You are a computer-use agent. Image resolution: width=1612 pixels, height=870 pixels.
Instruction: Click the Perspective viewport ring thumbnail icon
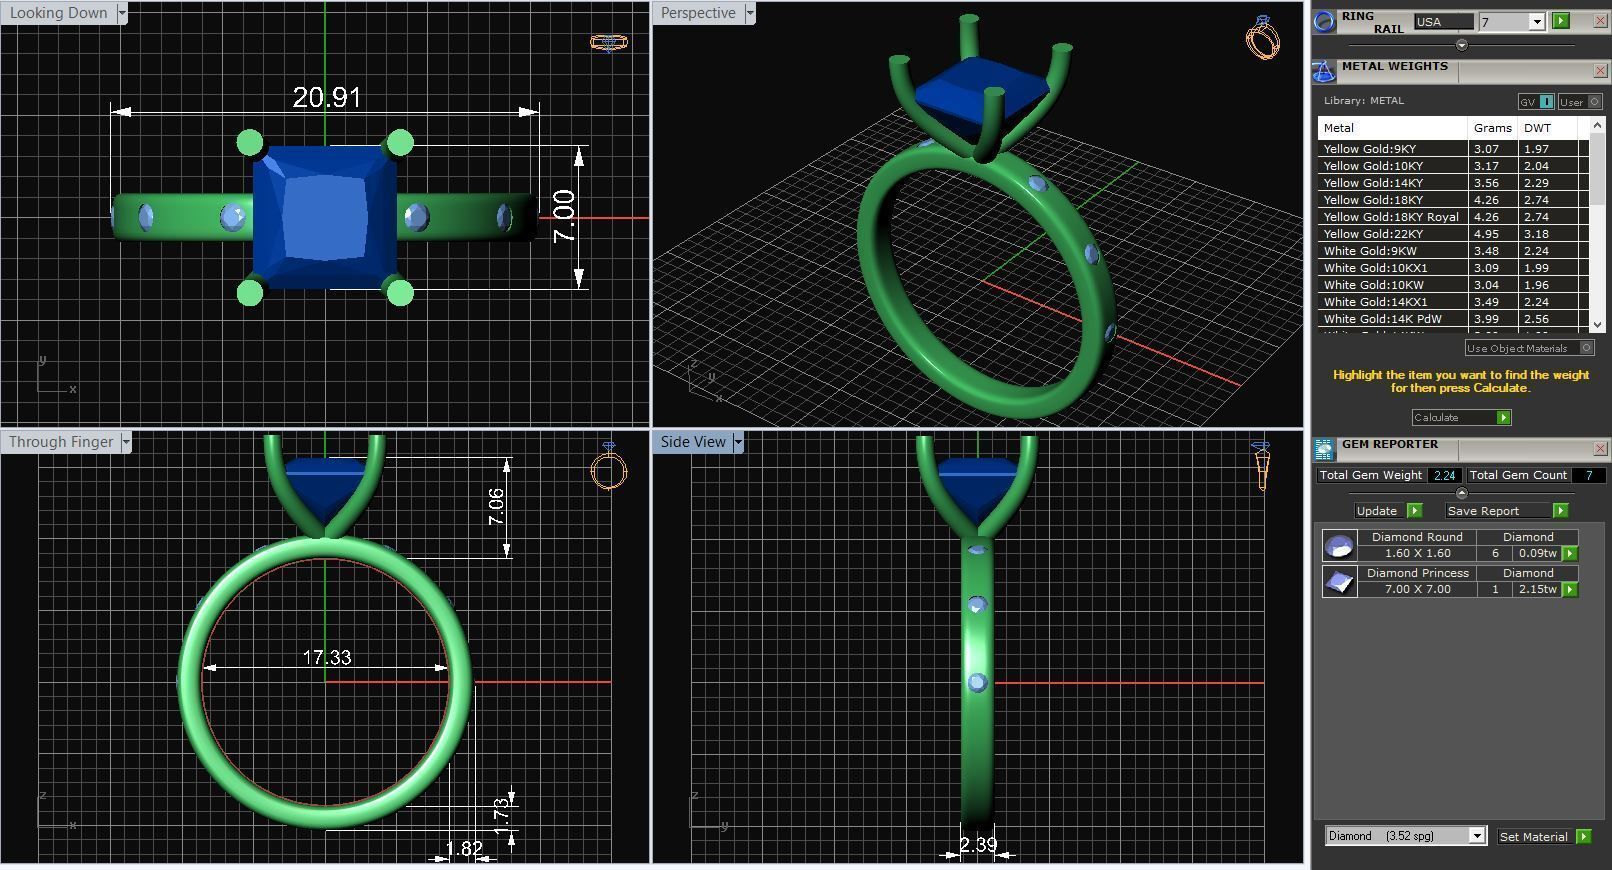click(1263, 38)
